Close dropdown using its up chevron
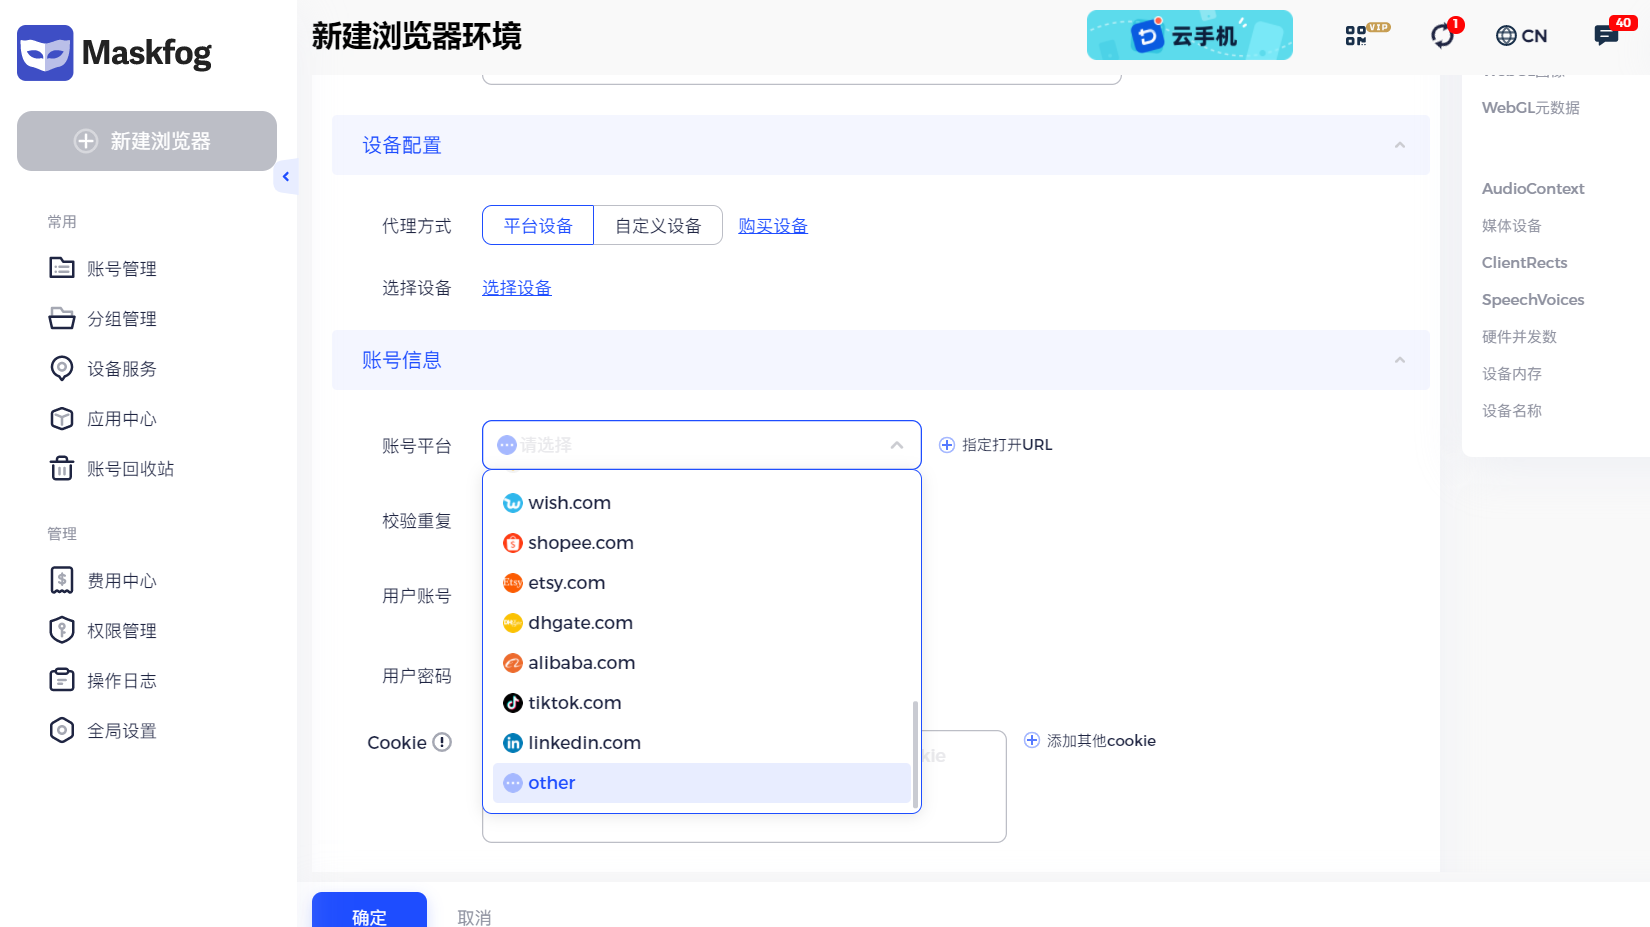 (897, 445)
